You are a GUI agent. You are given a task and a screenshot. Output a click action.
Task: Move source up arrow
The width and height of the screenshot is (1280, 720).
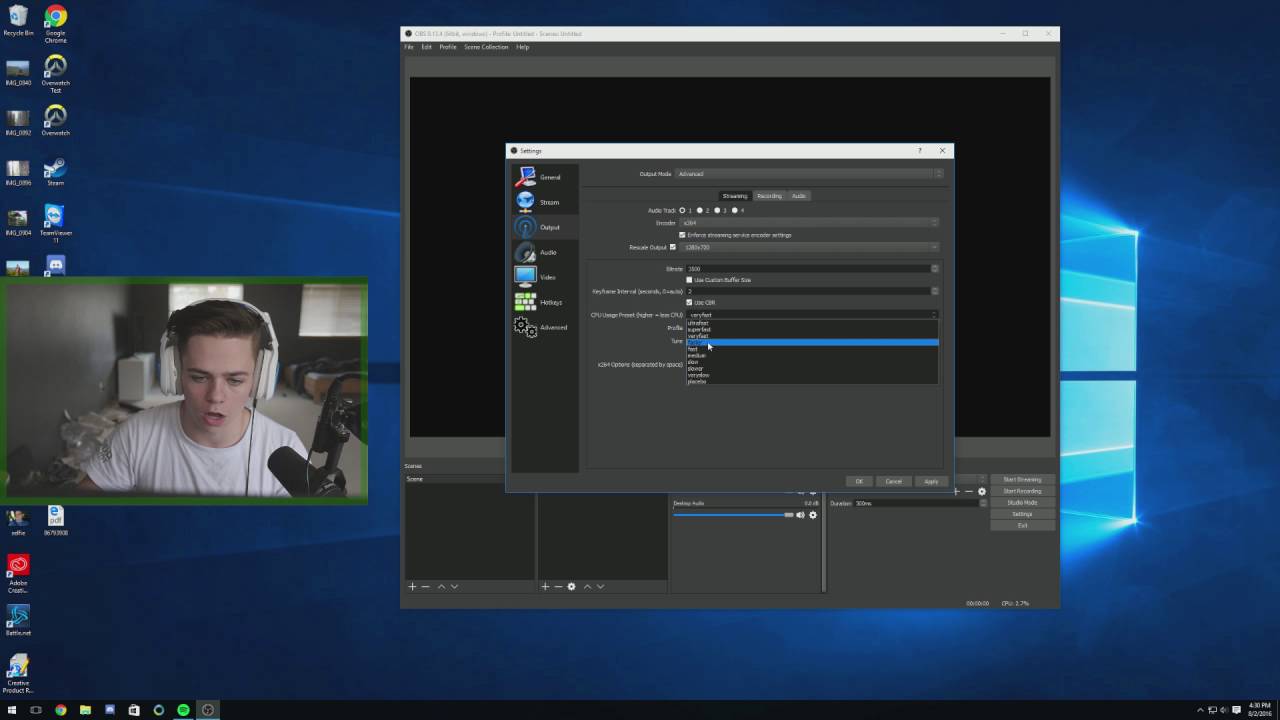[587, 586]
